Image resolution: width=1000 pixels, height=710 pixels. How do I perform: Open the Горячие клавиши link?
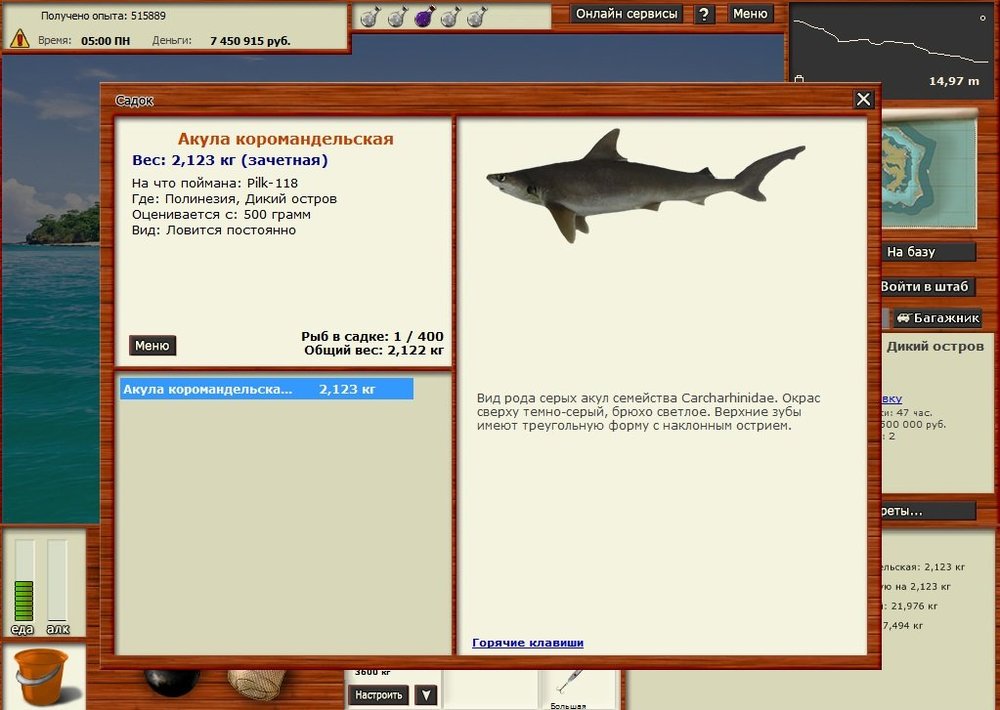point(526,644)
